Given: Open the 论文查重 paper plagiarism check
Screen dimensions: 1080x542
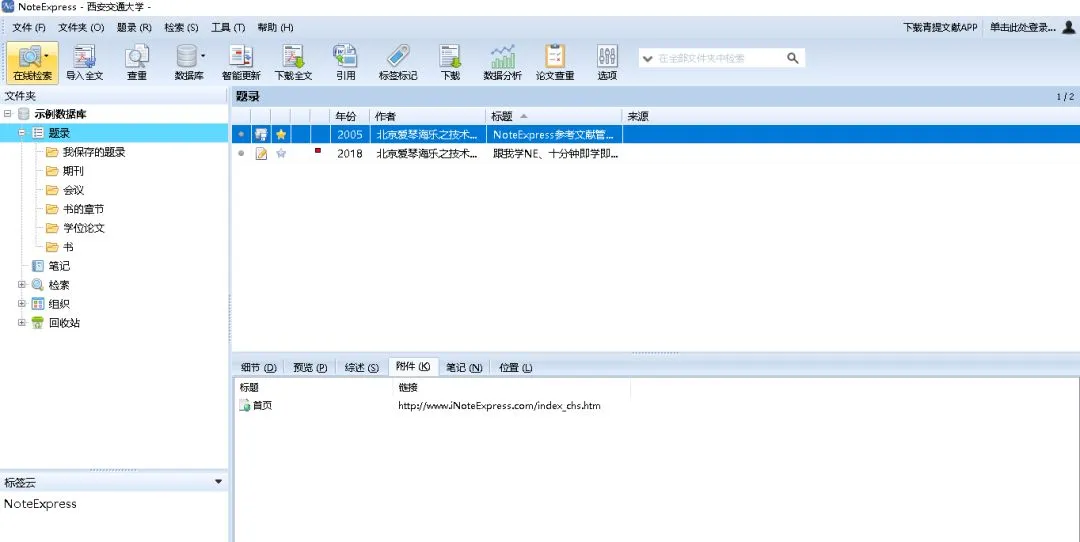Looking at the screenshot, I should click(x=554, y=63).
